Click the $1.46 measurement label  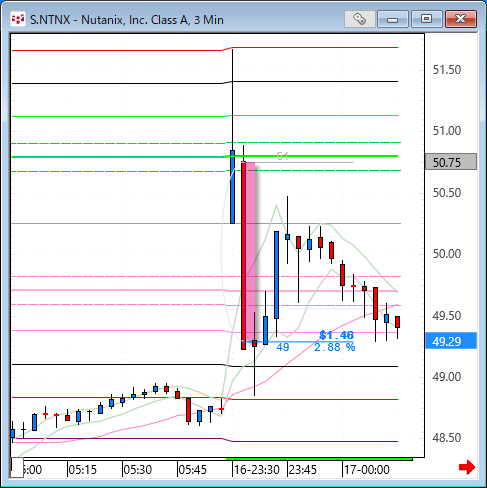tap(336, 335)
